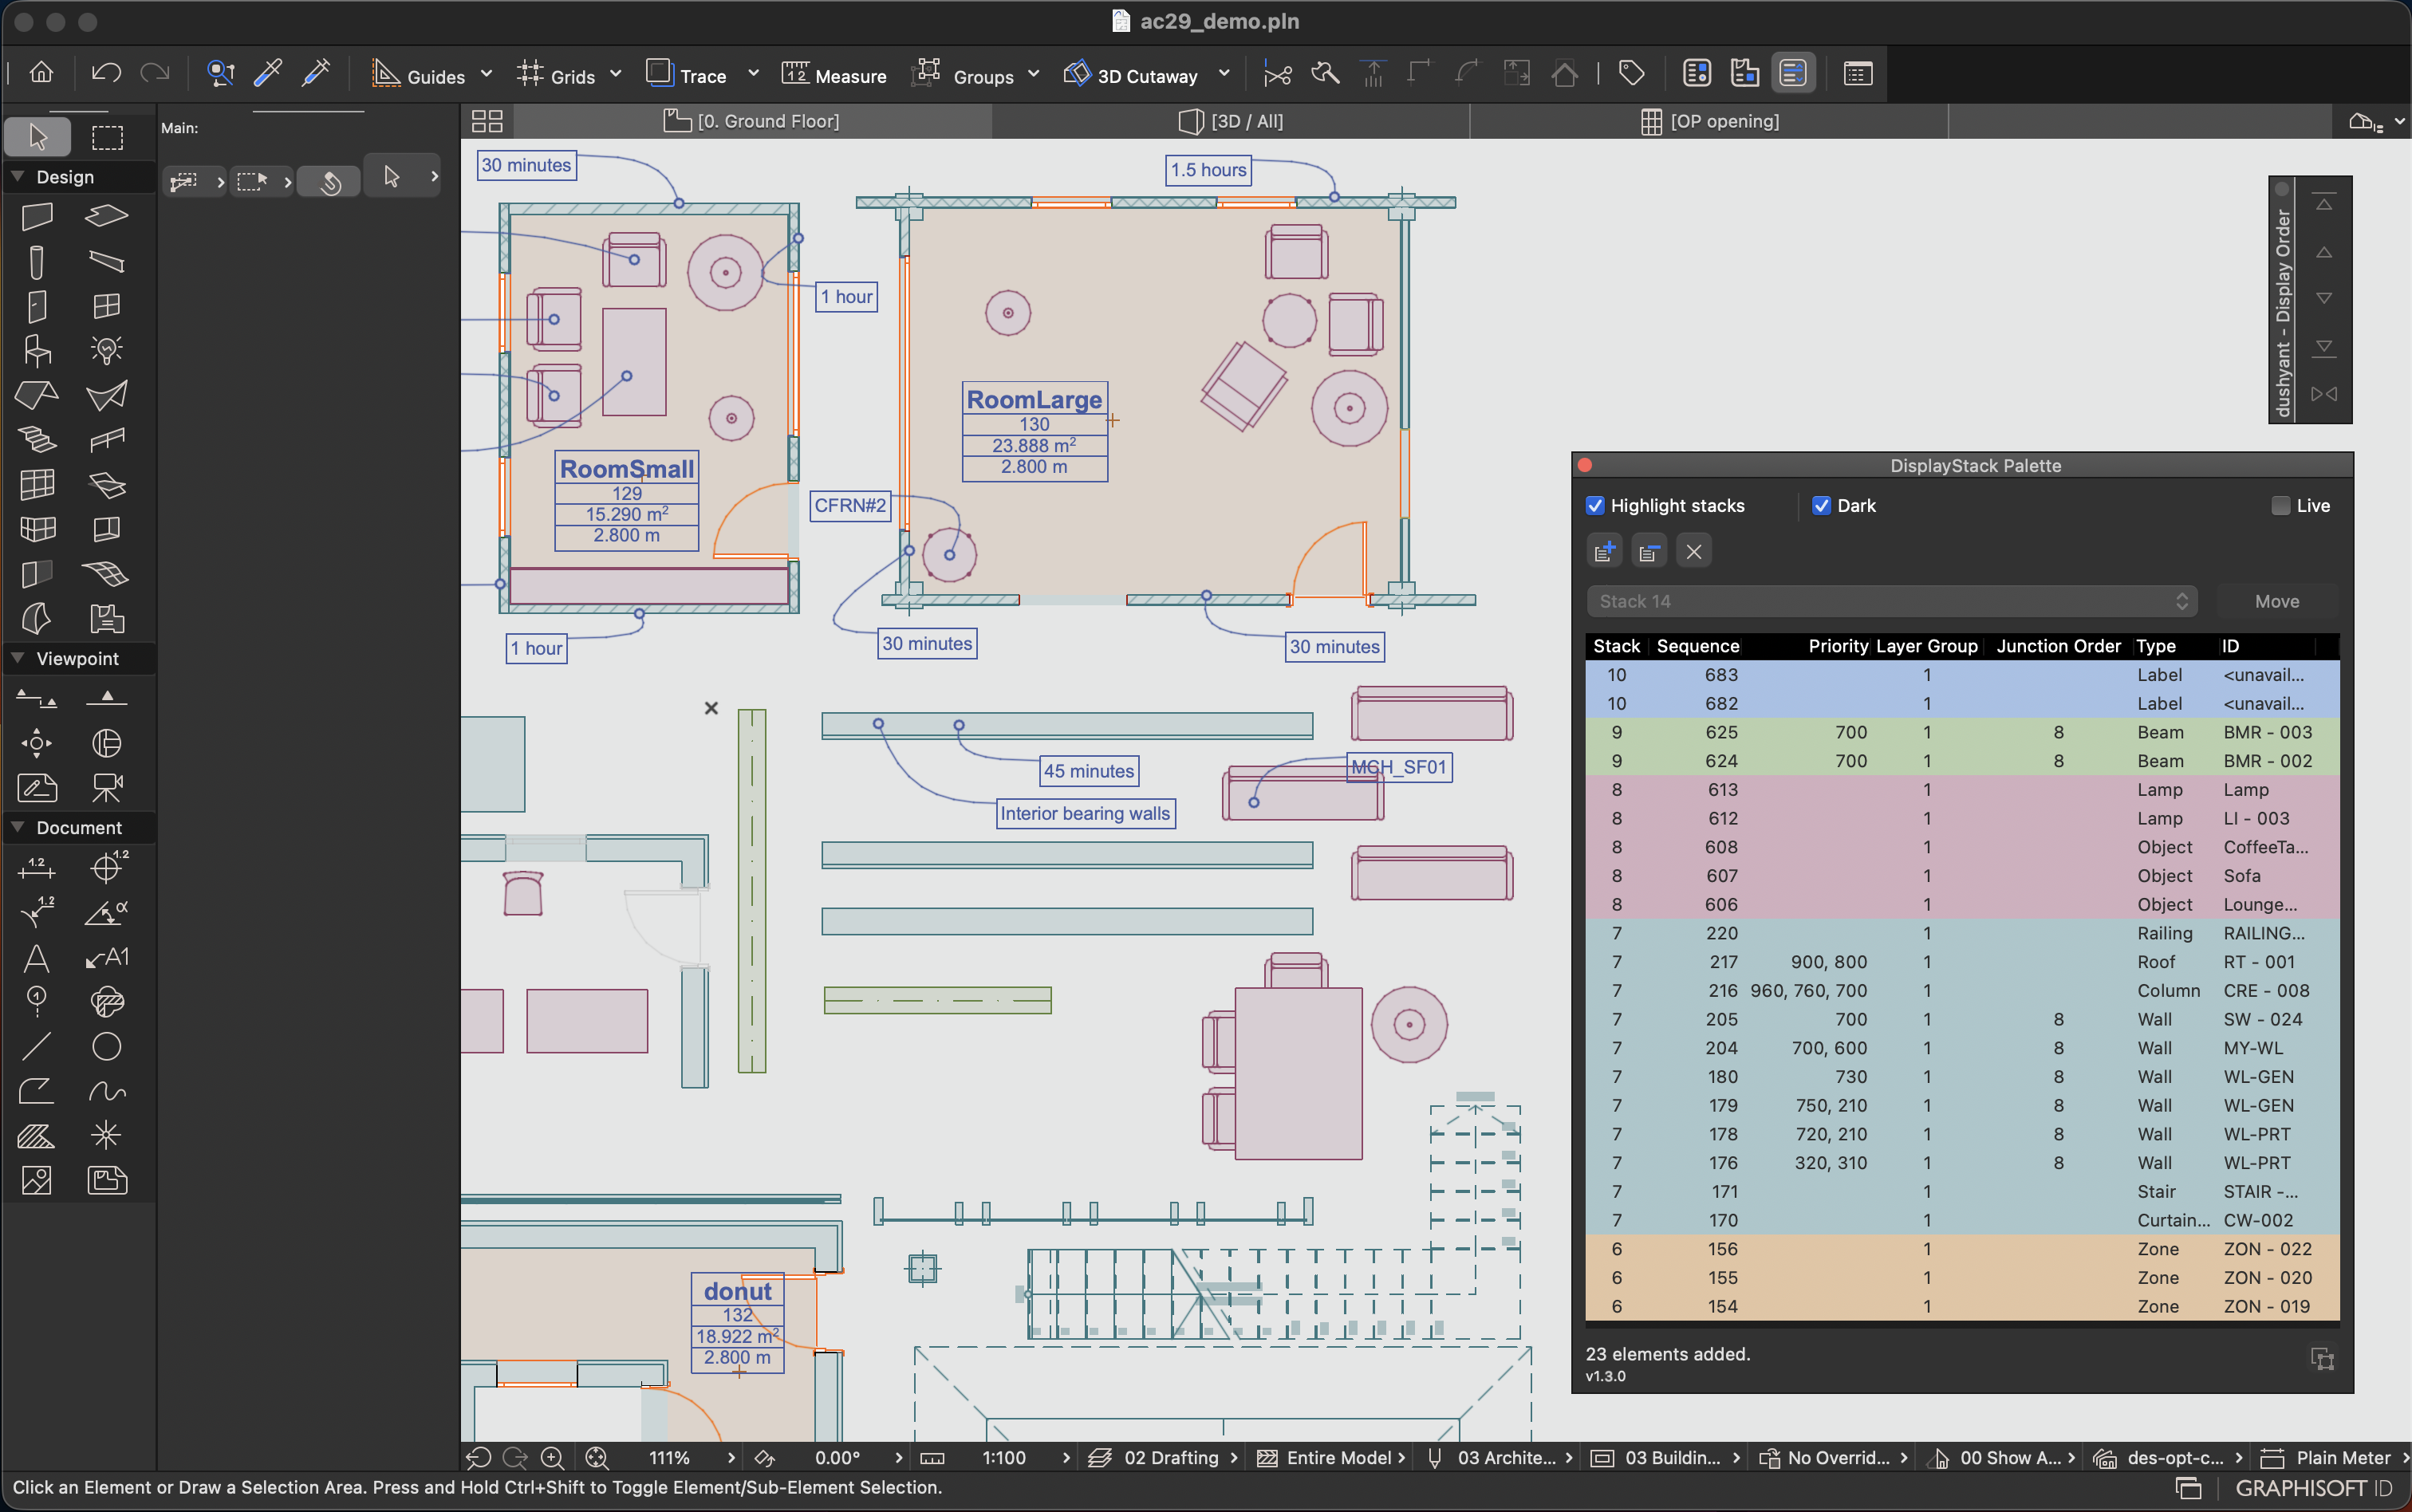
Task: Click the Move button
Action: (2277, 601)
